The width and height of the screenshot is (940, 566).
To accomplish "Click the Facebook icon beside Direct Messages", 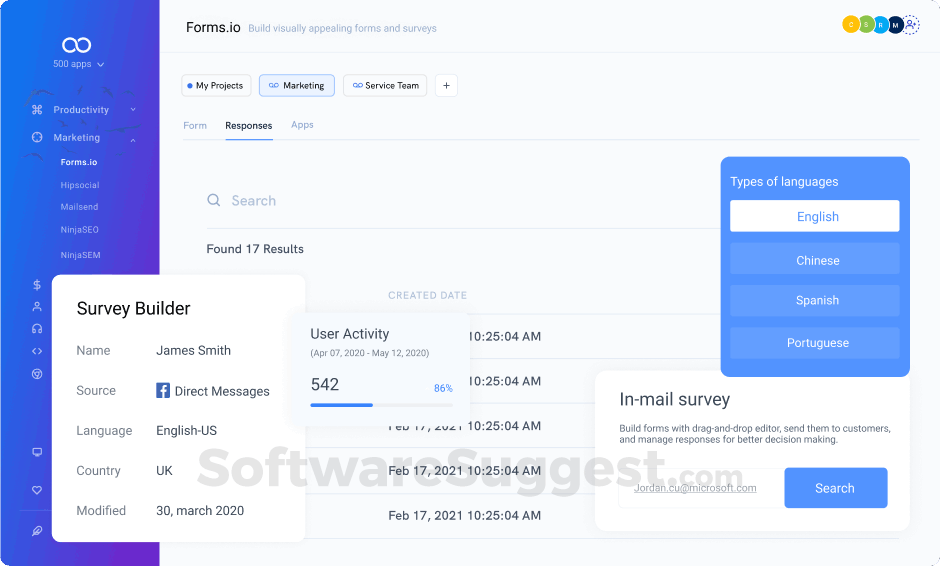I will [x=163, y=390].
